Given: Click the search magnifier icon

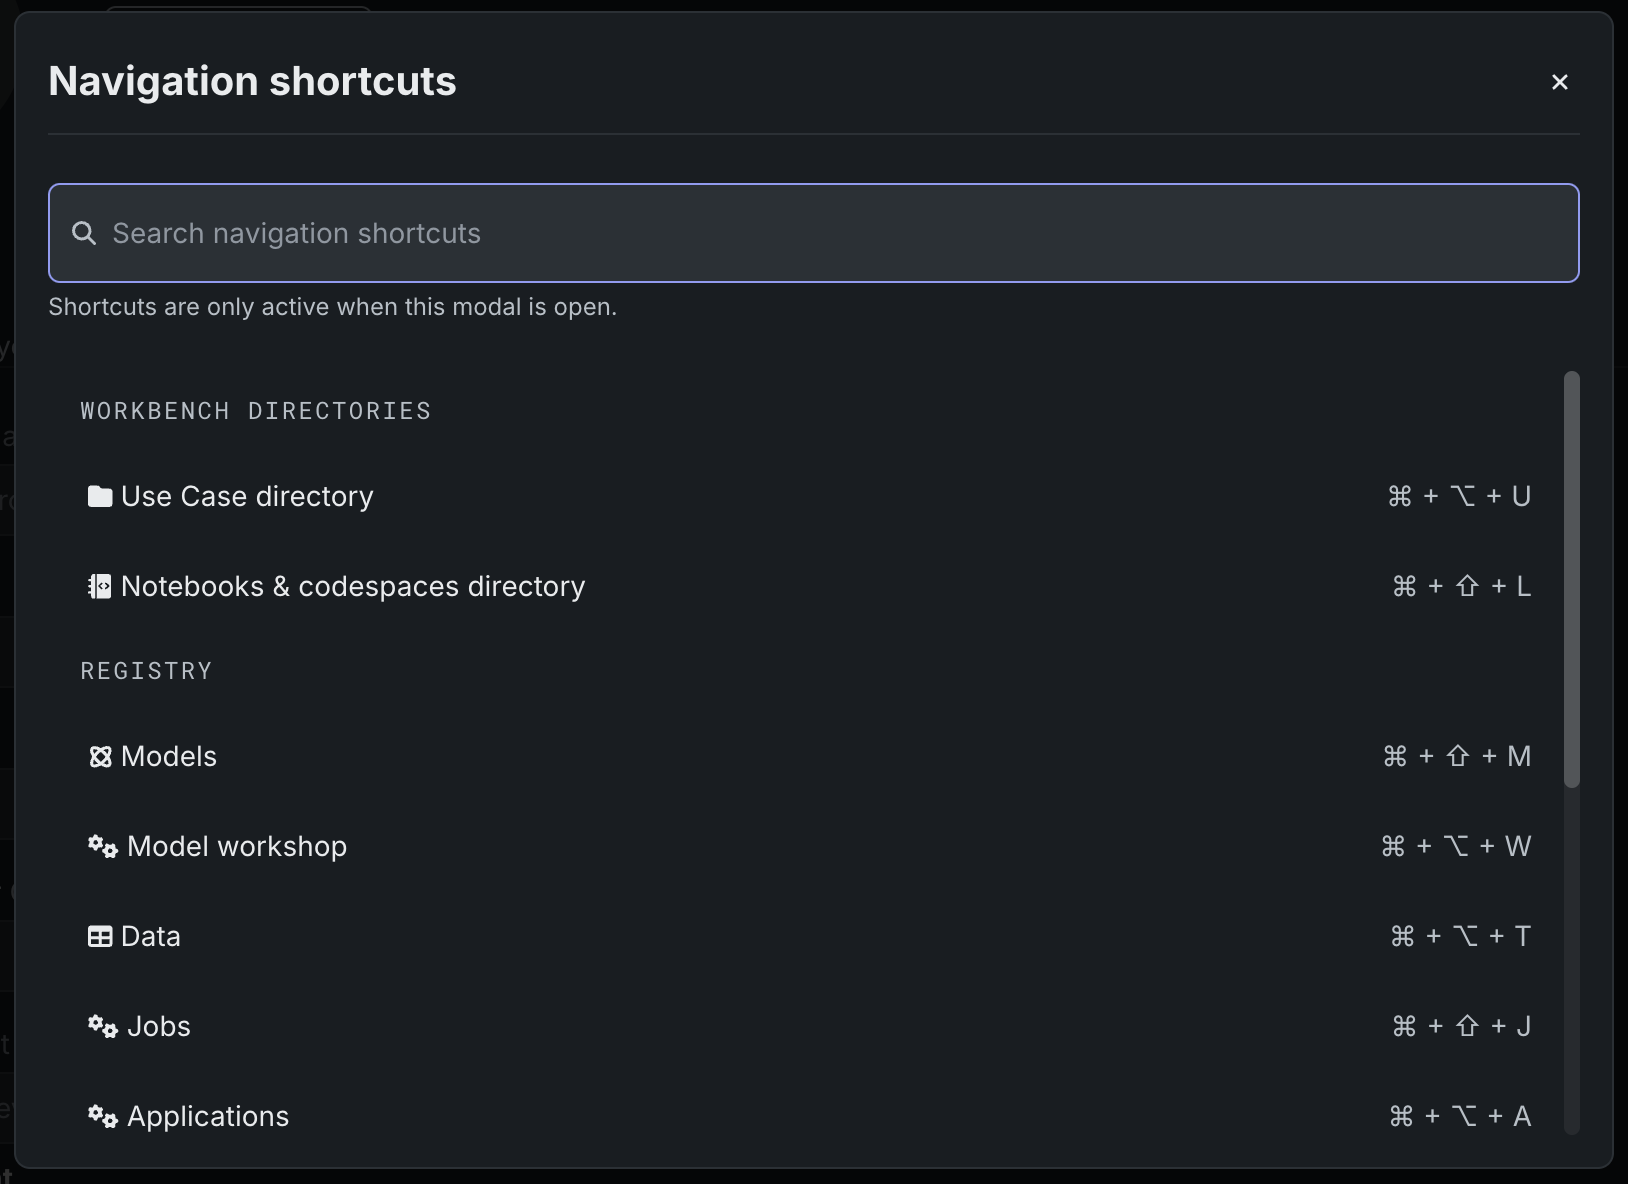Looking at the screenshot, I should [84, 234].
